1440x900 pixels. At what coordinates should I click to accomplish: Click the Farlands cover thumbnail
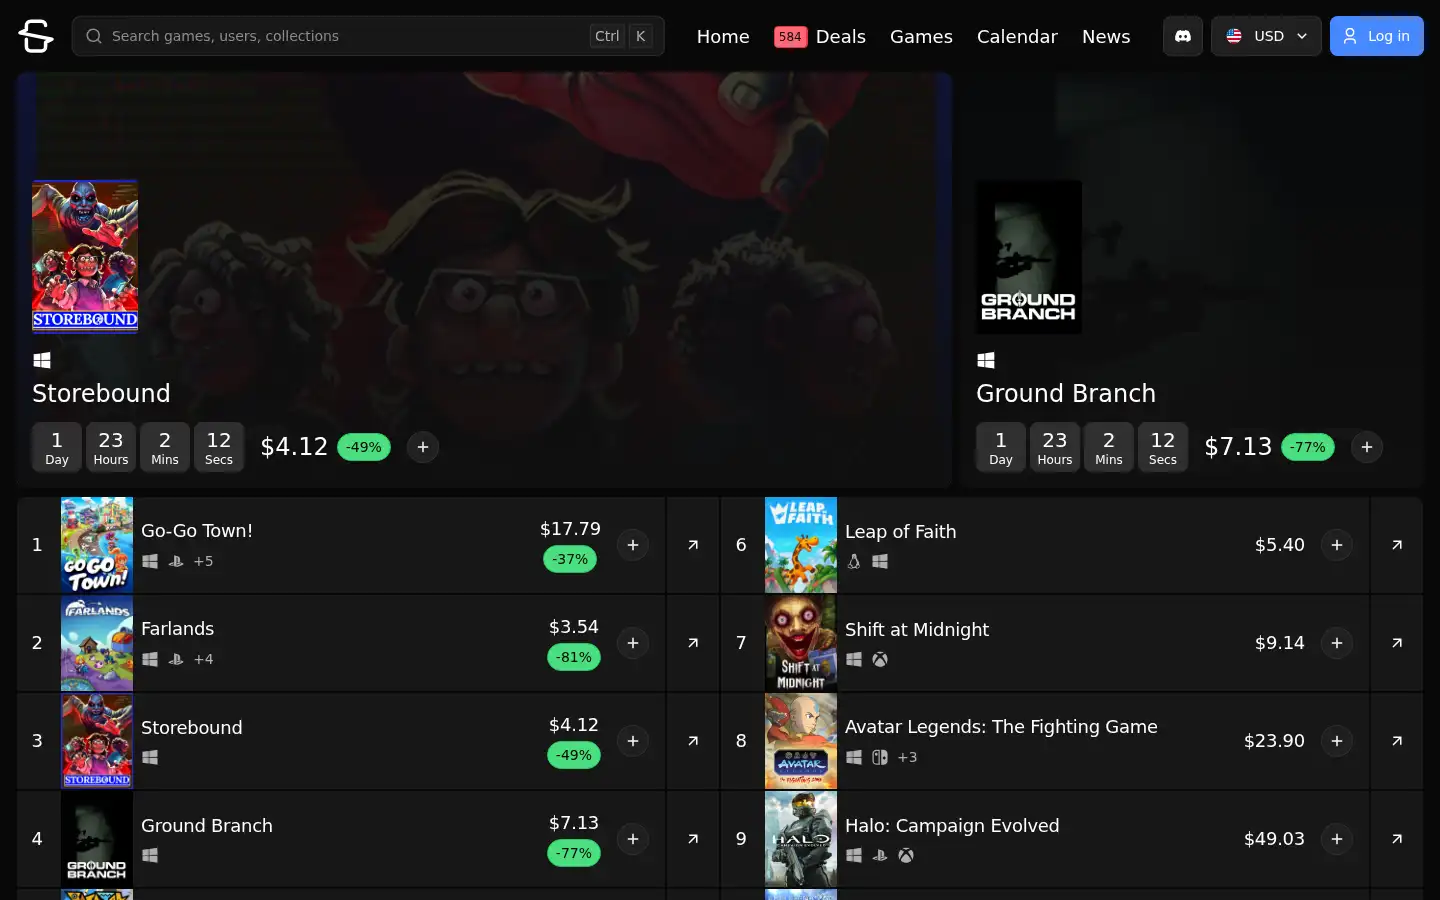coord(97,643)
